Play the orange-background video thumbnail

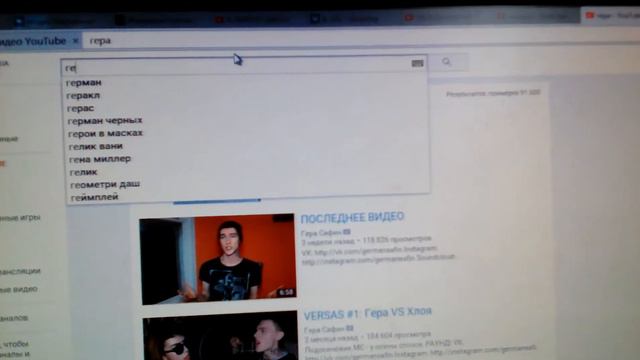point(218,259)
